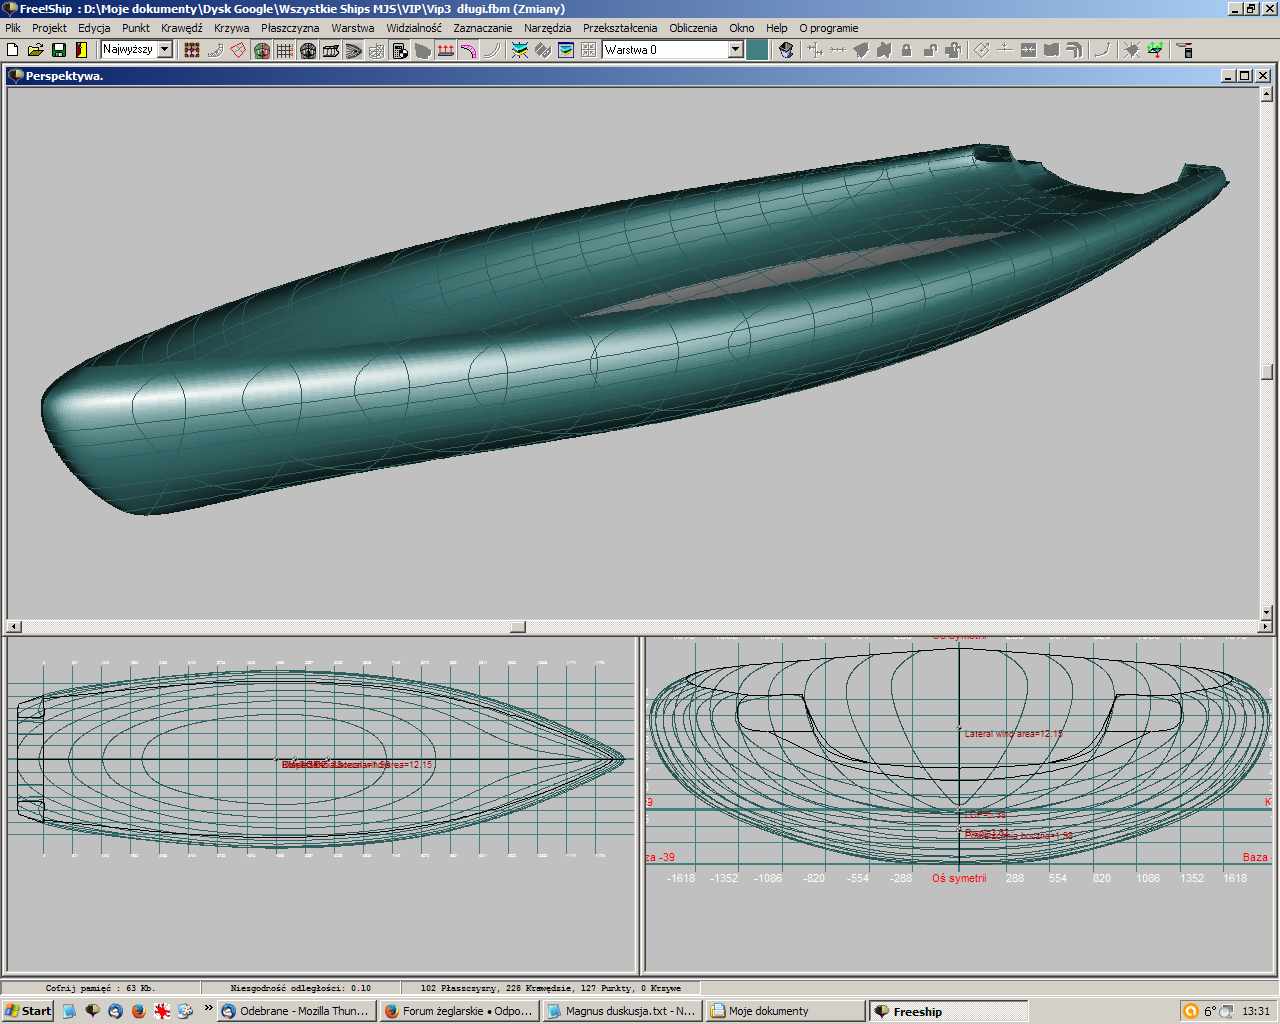Click the four-pane window icon

588,50
